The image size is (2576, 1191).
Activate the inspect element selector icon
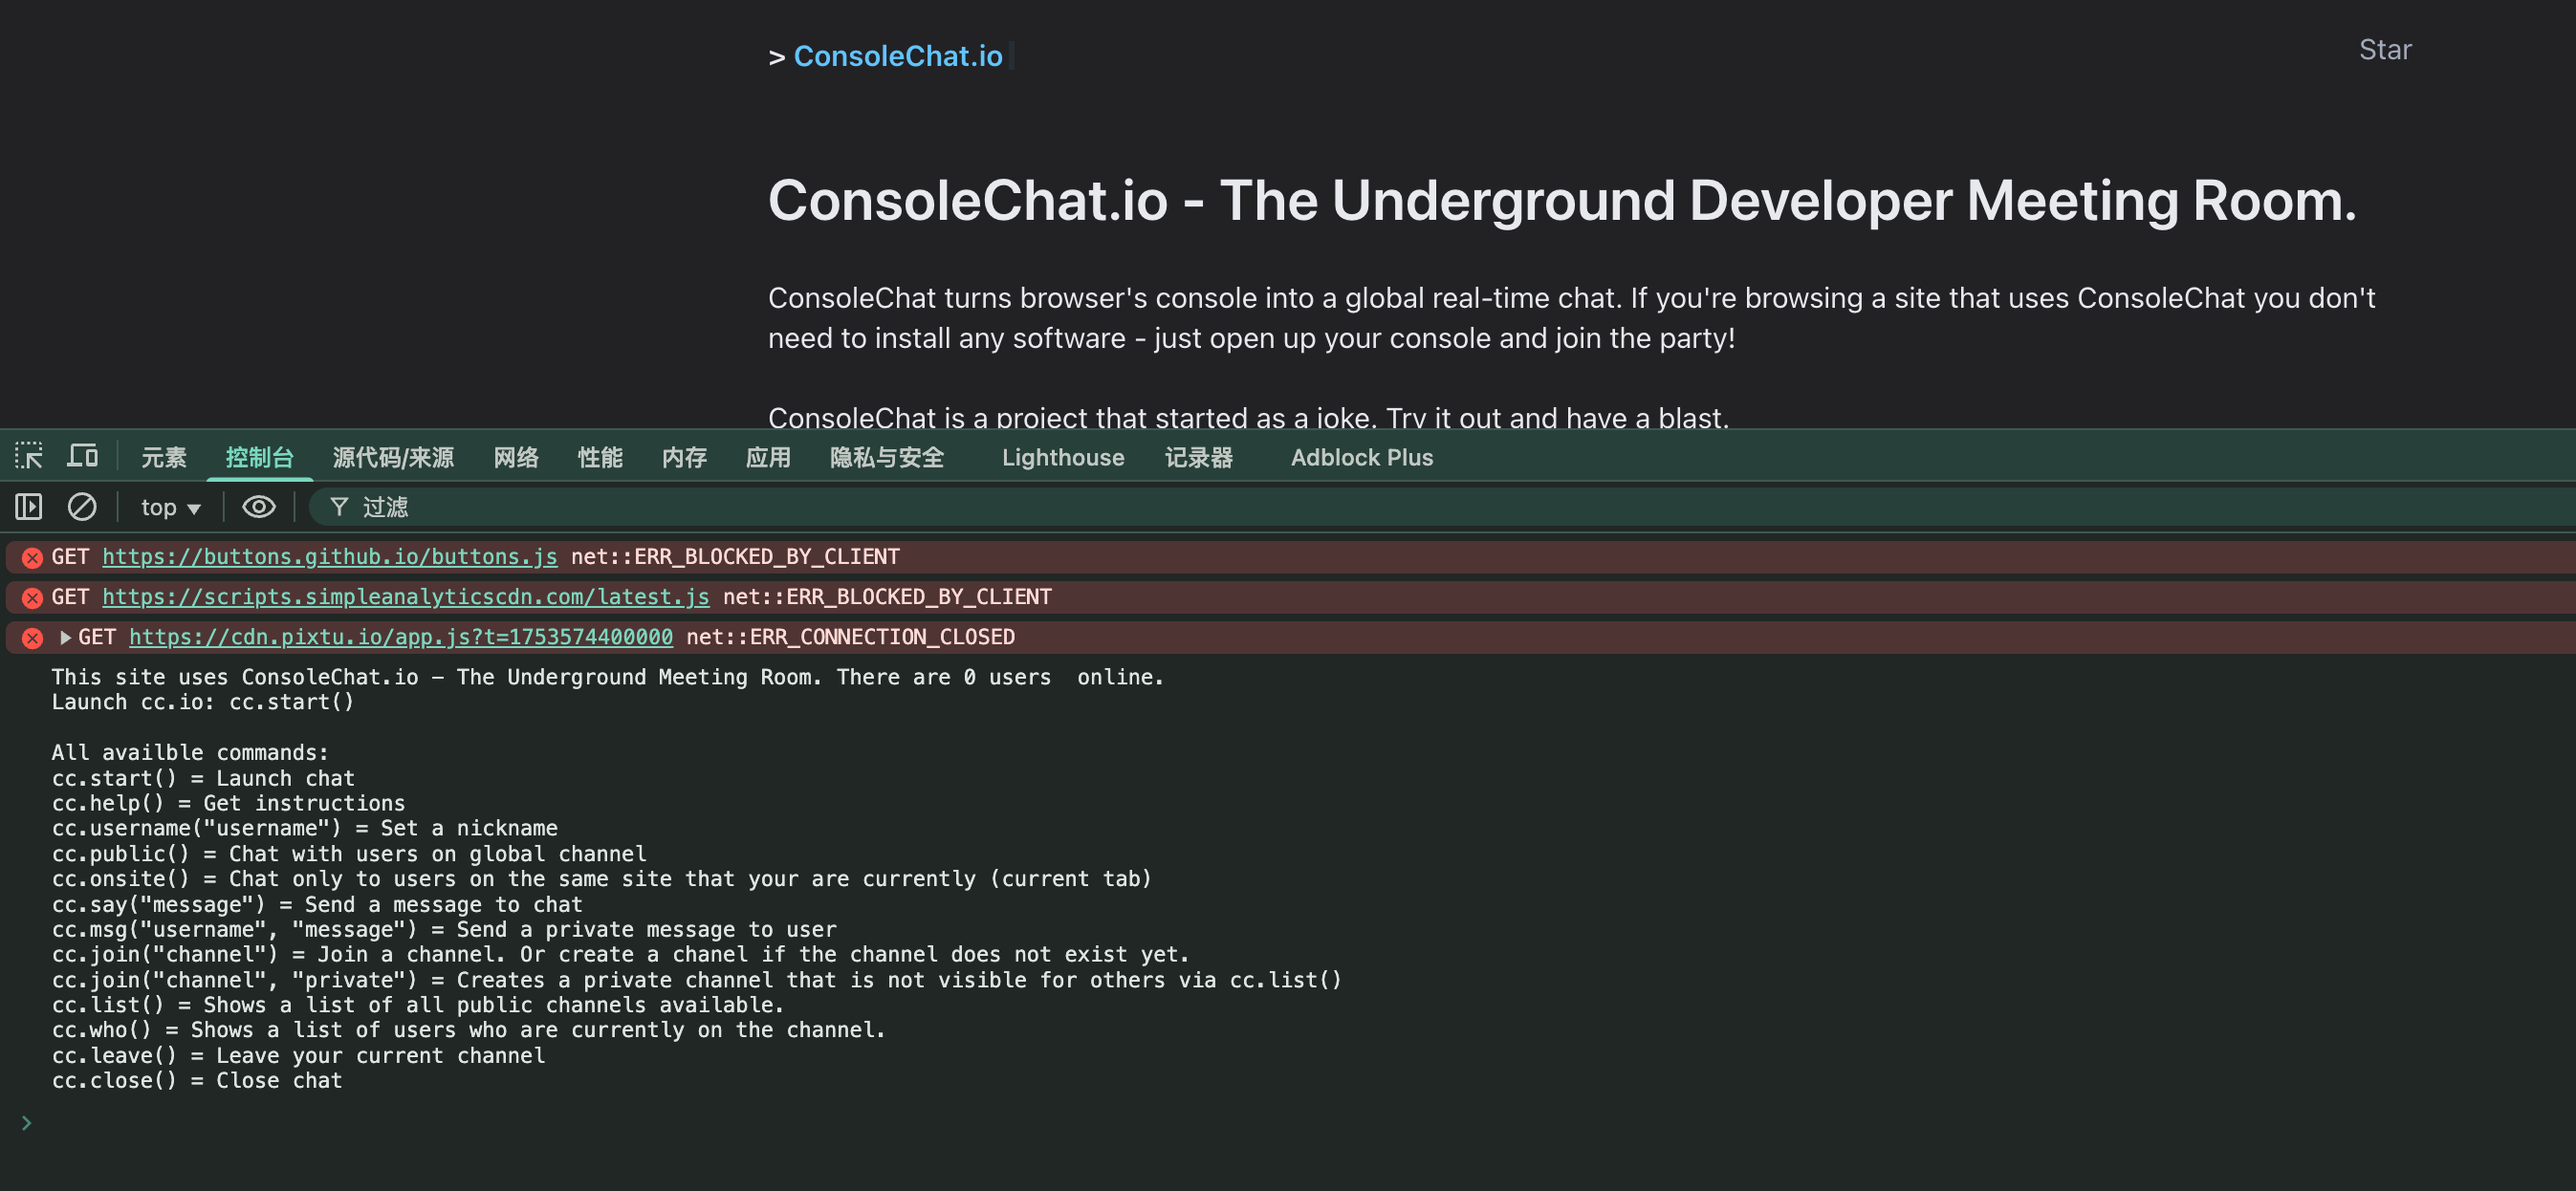tap(28, 456)
